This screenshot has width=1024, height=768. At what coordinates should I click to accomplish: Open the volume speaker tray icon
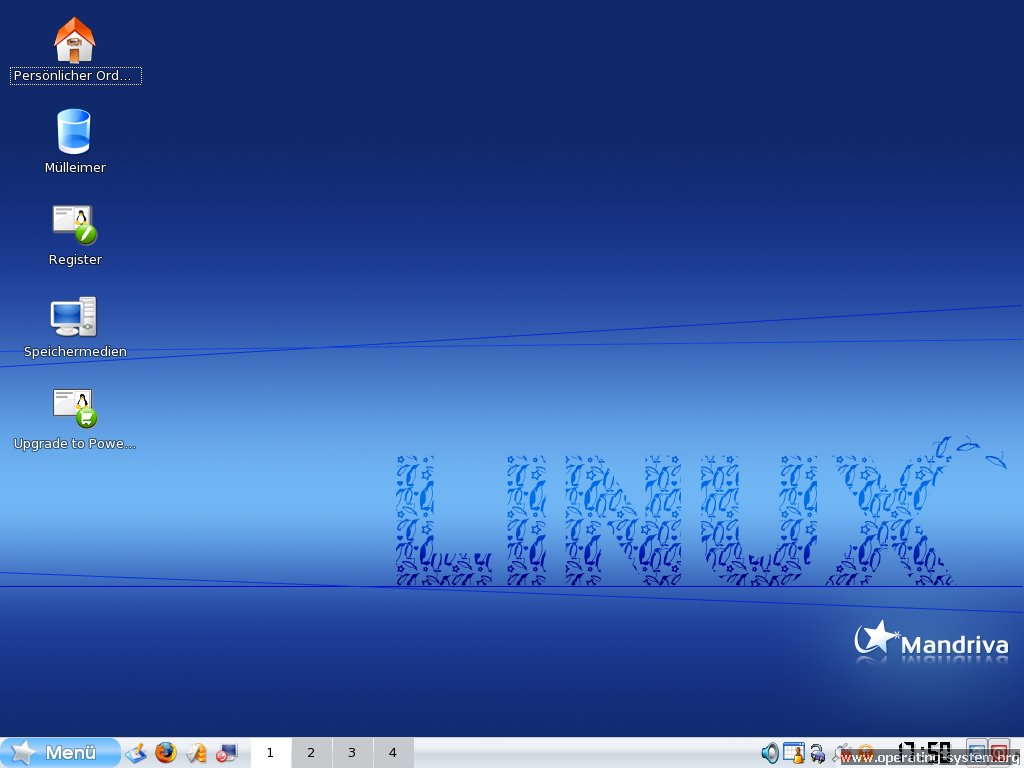(x=770, y=753)
